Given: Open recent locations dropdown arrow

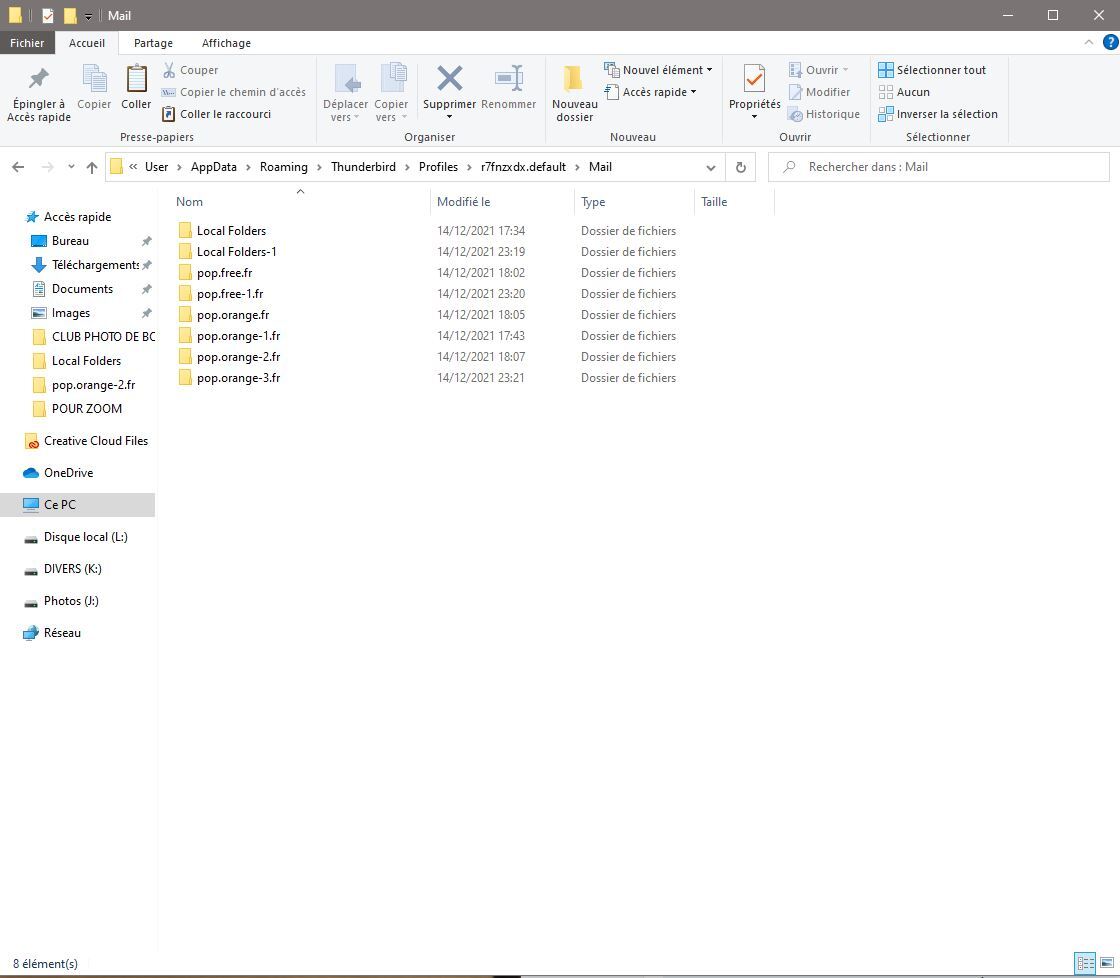Looking at the screenshot, I should (x=71, y=167).
